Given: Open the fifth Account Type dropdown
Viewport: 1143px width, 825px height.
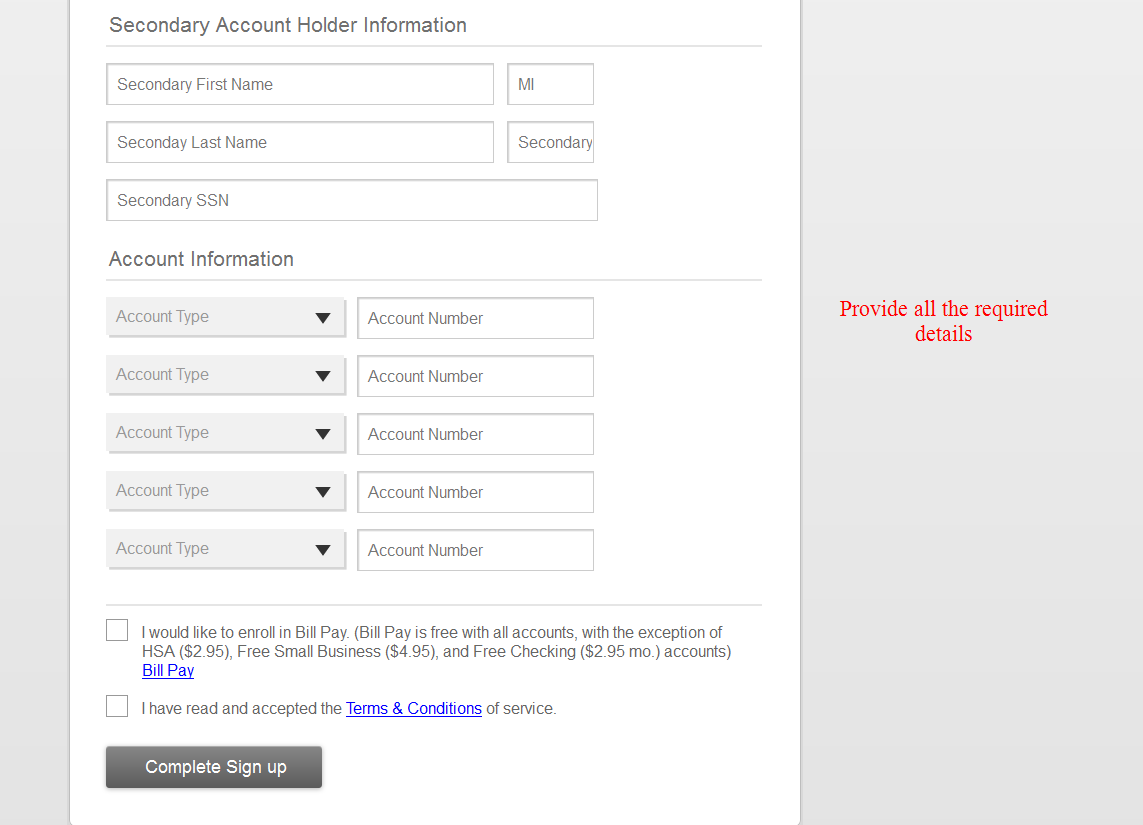Looking at the screenshot, I should [x=225, y=550].
